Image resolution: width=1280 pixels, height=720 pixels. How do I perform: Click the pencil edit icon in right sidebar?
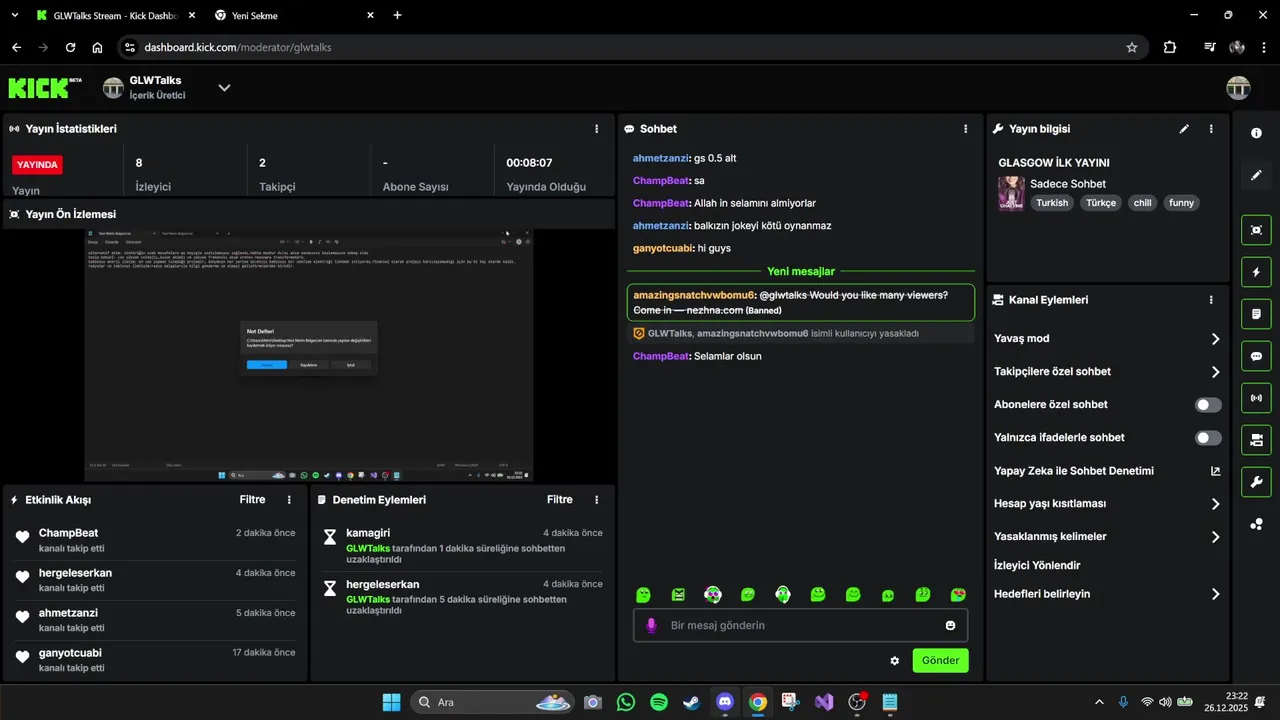pyautogui.click(x=1256, y=175)
